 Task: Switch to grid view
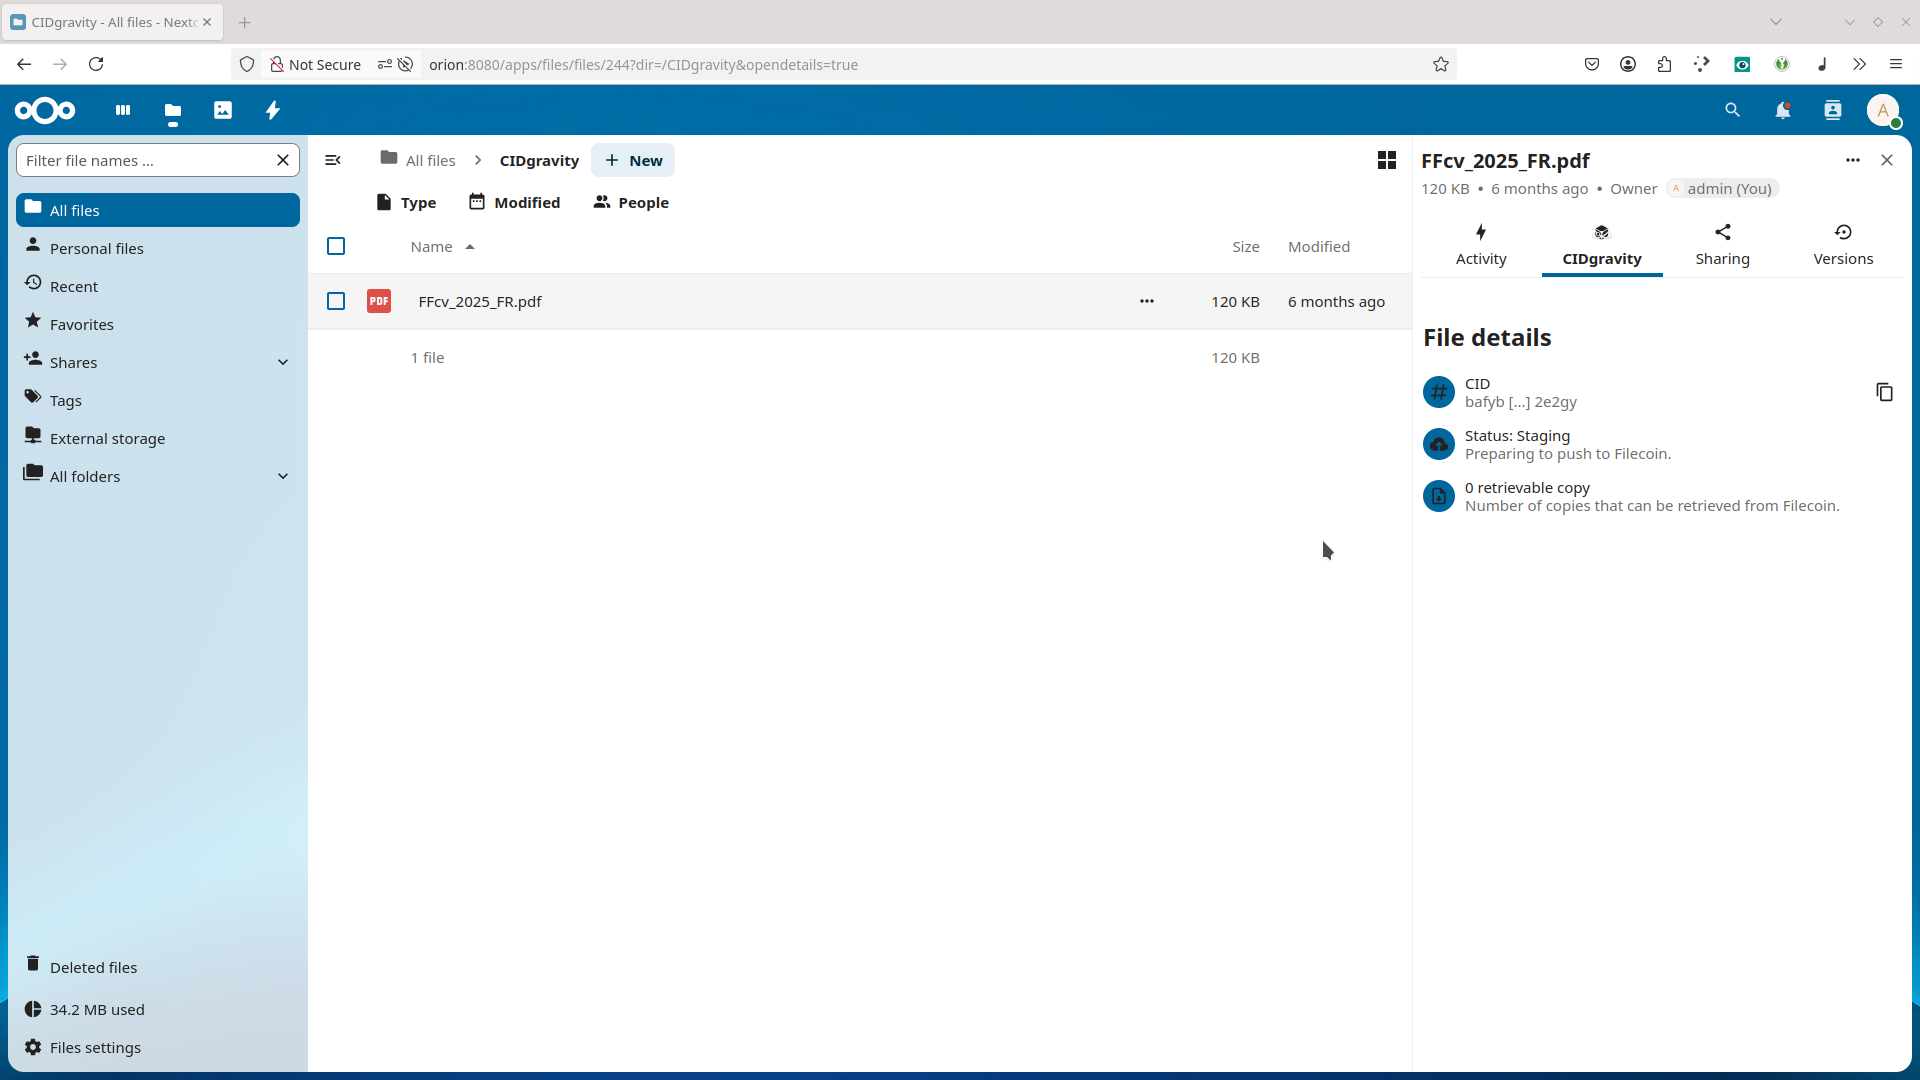coord(1387,160)
